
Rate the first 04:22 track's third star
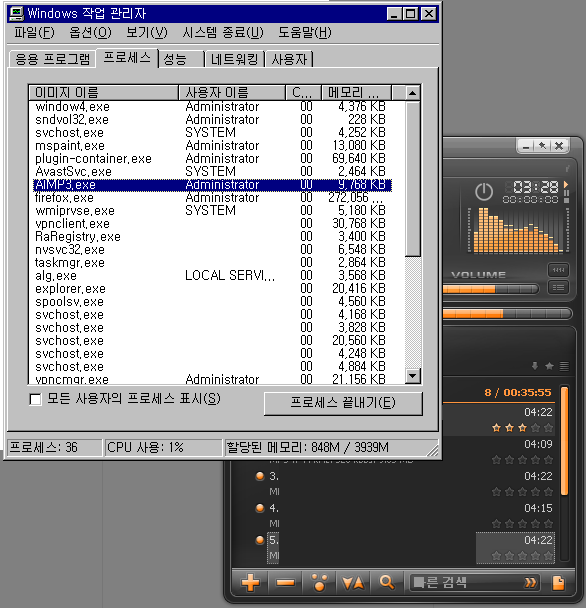(x=522, y=428)
